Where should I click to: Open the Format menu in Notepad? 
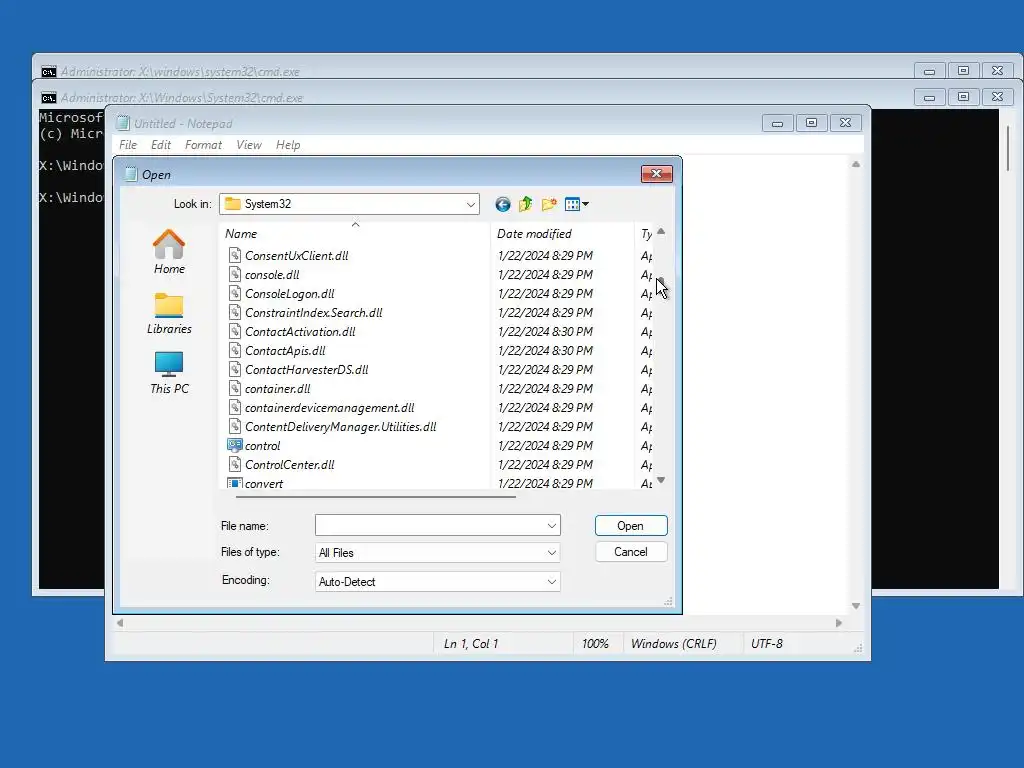coord(203,145)
